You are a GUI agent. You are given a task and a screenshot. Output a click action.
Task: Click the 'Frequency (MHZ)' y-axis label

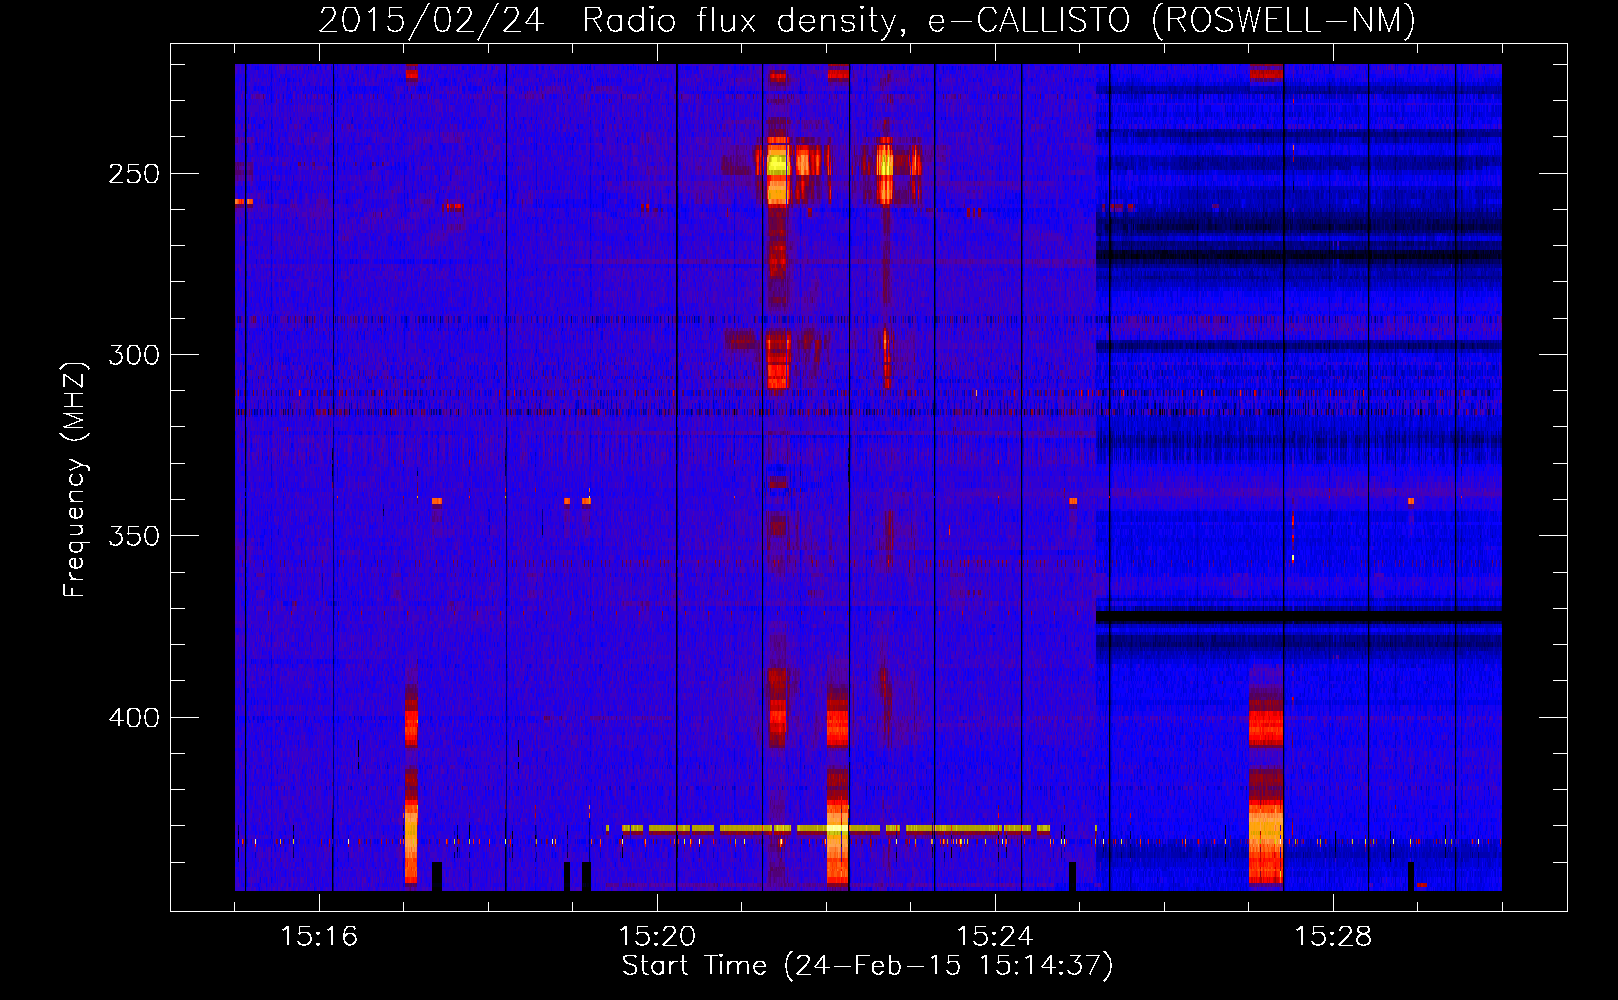(75, 480)
